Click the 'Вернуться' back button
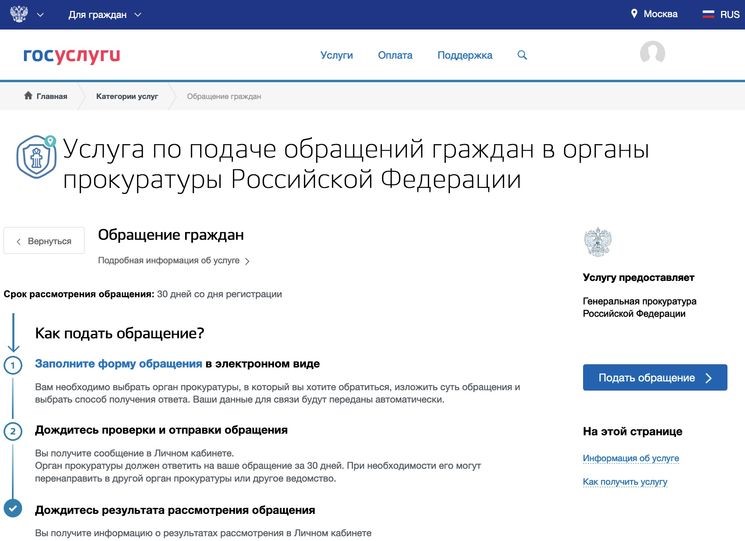 coord(44,241)
